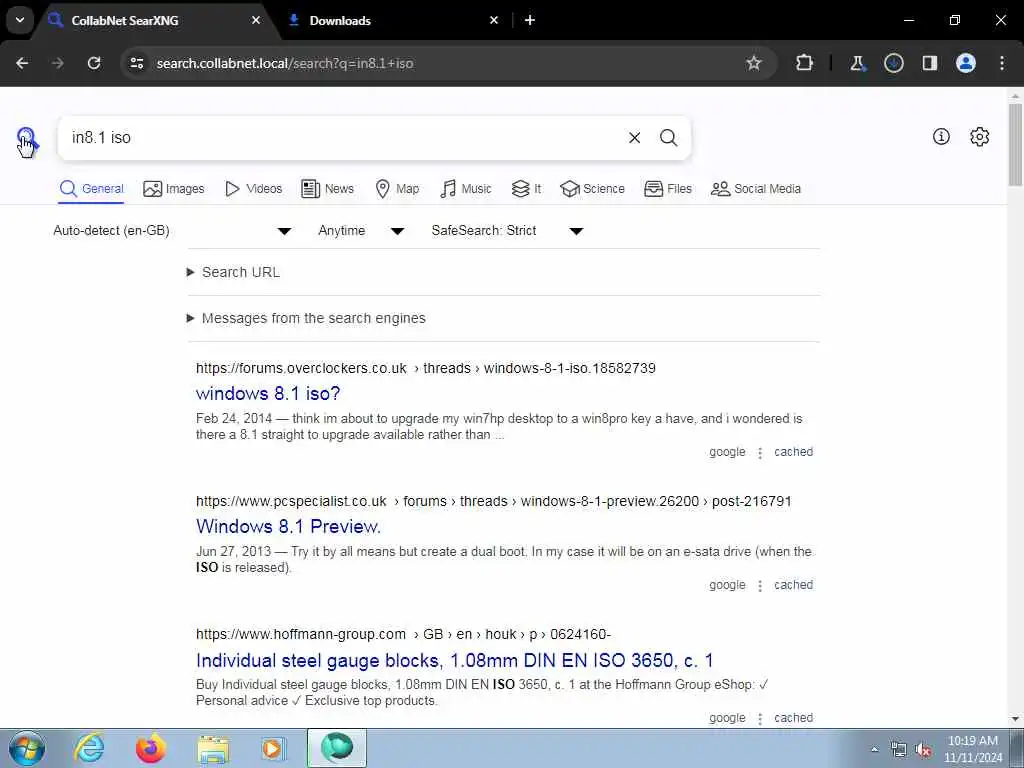Open Windows Explorer from the taskbar
The height and width of the screenshot is (768, 1024).
[213, 748]
